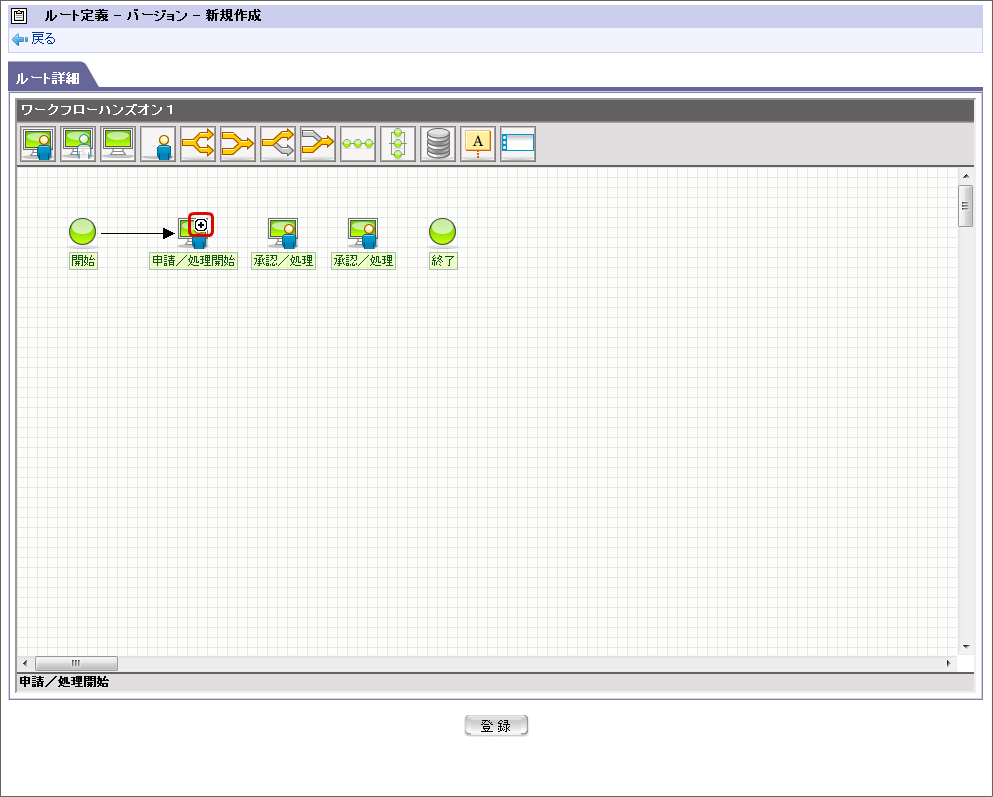The width and height of the screenshot is (993, 797).
Task: Click the blue back arrow icon
Action: (x=20, y=39)
